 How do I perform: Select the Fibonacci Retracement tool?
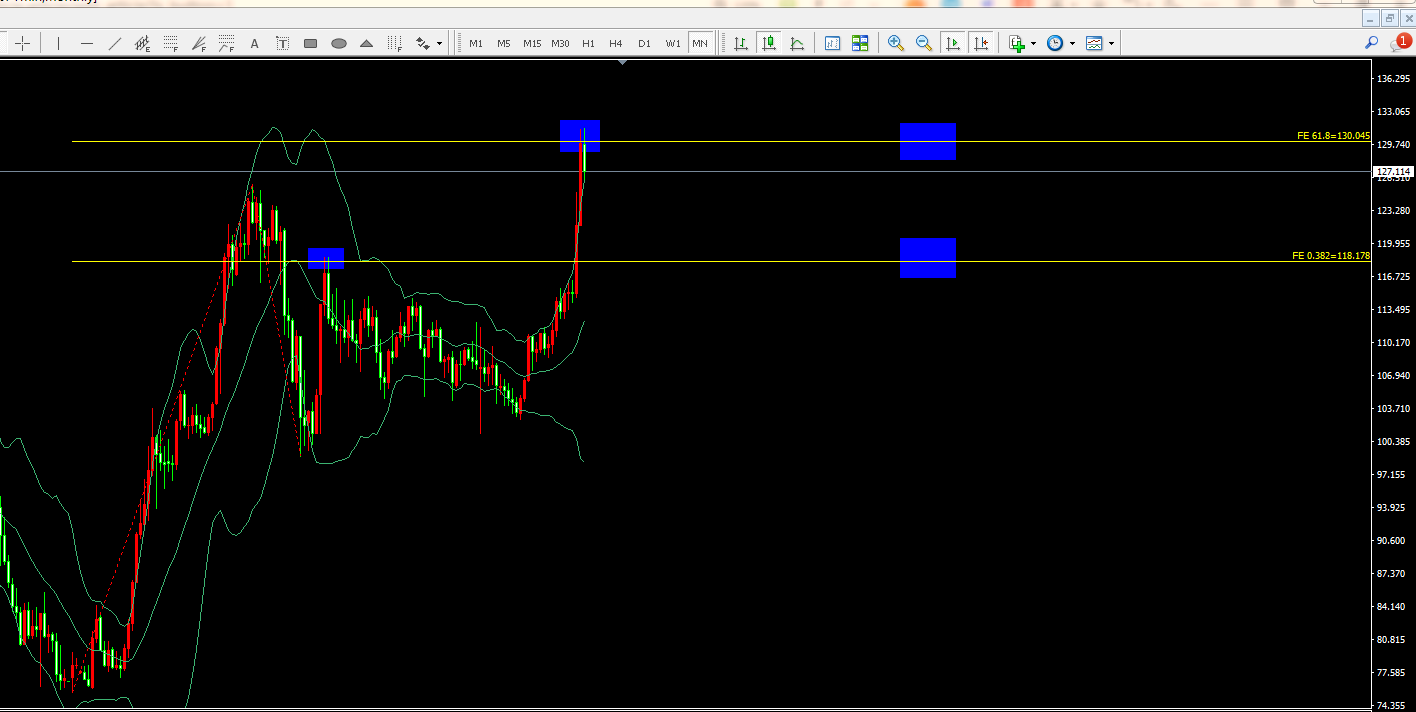tap(171, 43)
